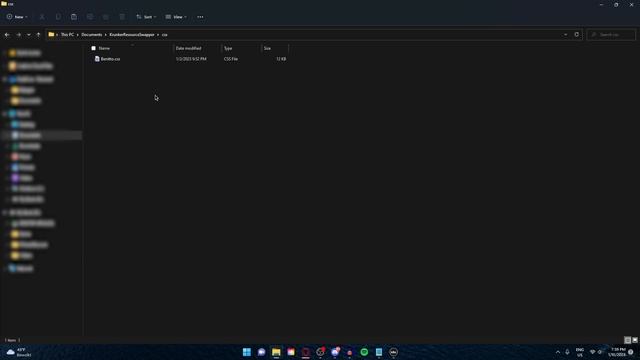
Task: Open the clock and date flyout
Action: tap(618, 352)
